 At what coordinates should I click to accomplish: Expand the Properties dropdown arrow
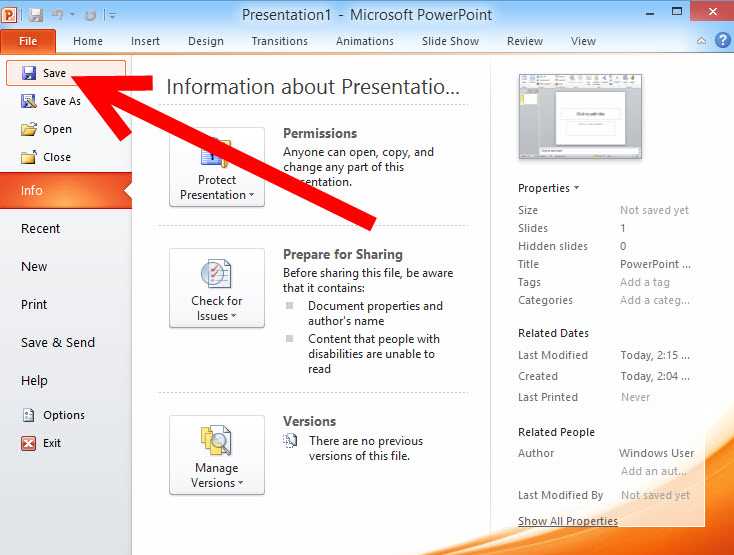tap(577, 188)
